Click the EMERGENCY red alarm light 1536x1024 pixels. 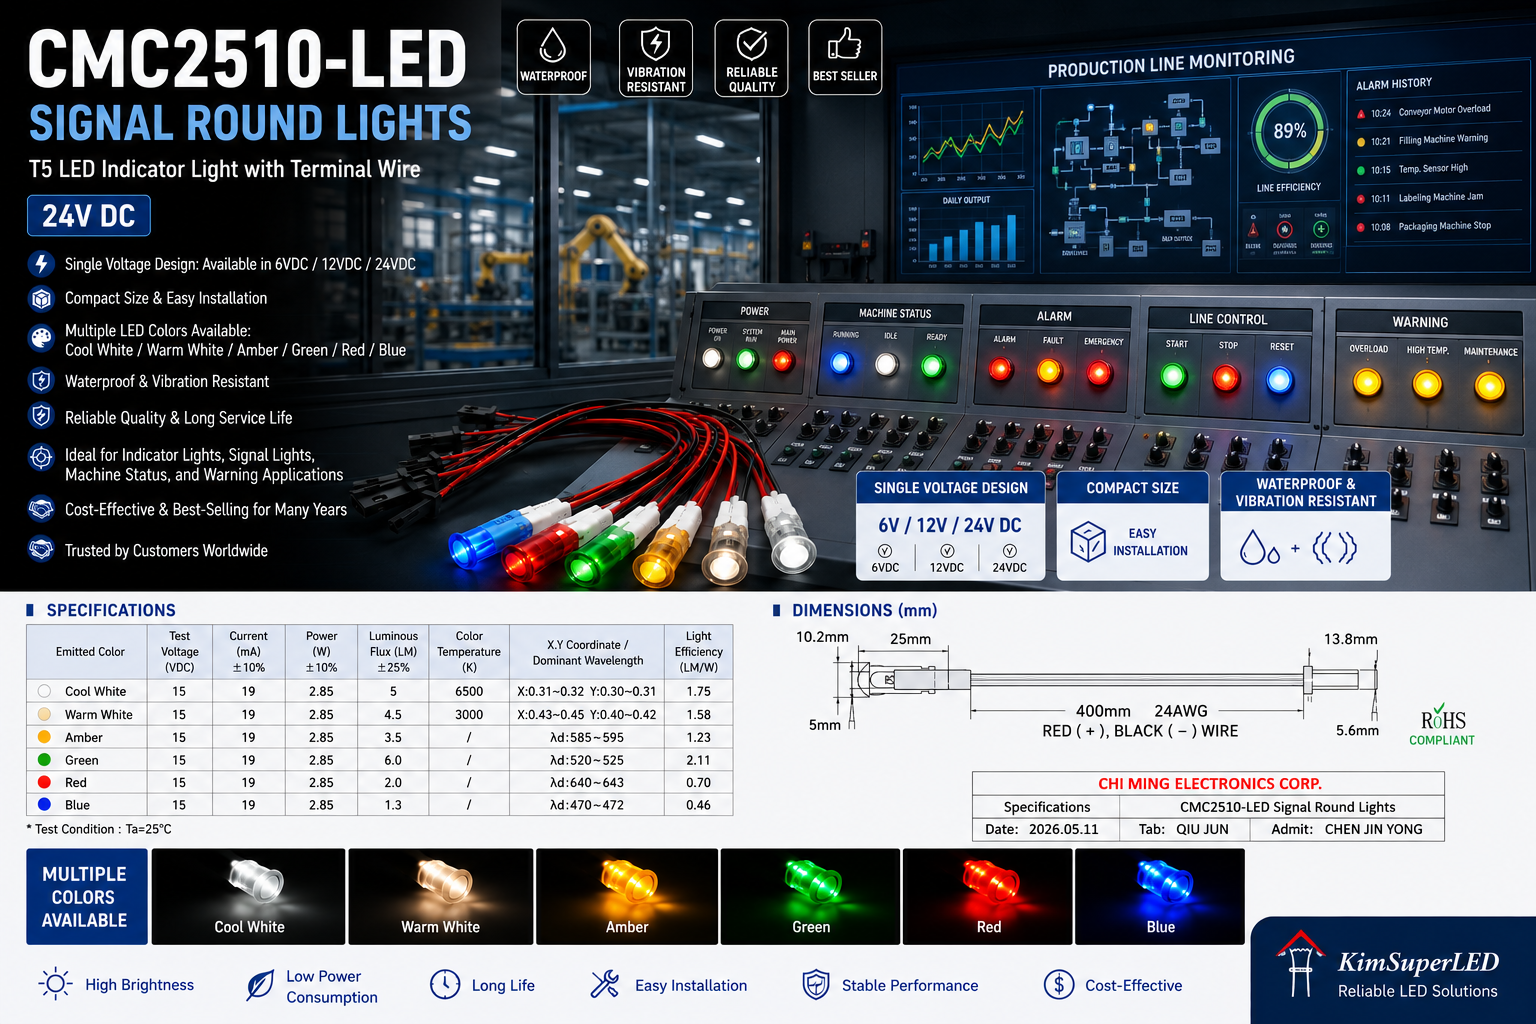tap(1099, 374)
